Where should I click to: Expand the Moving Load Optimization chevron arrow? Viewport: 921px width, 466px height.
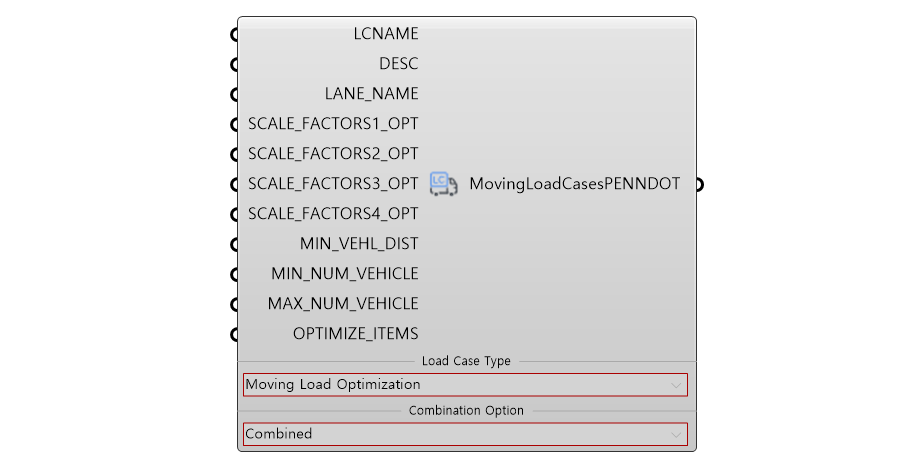pos(675,385)
